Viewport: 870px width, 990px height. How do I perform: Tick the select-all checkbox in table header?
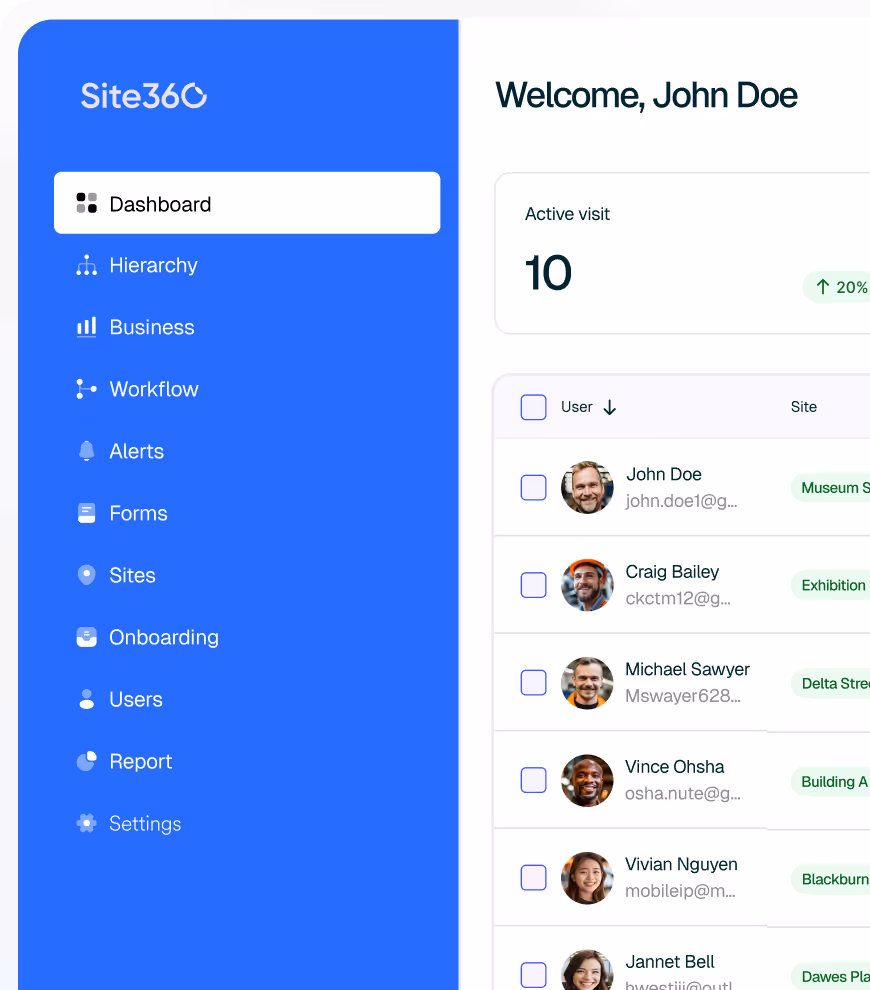(533, 407)
